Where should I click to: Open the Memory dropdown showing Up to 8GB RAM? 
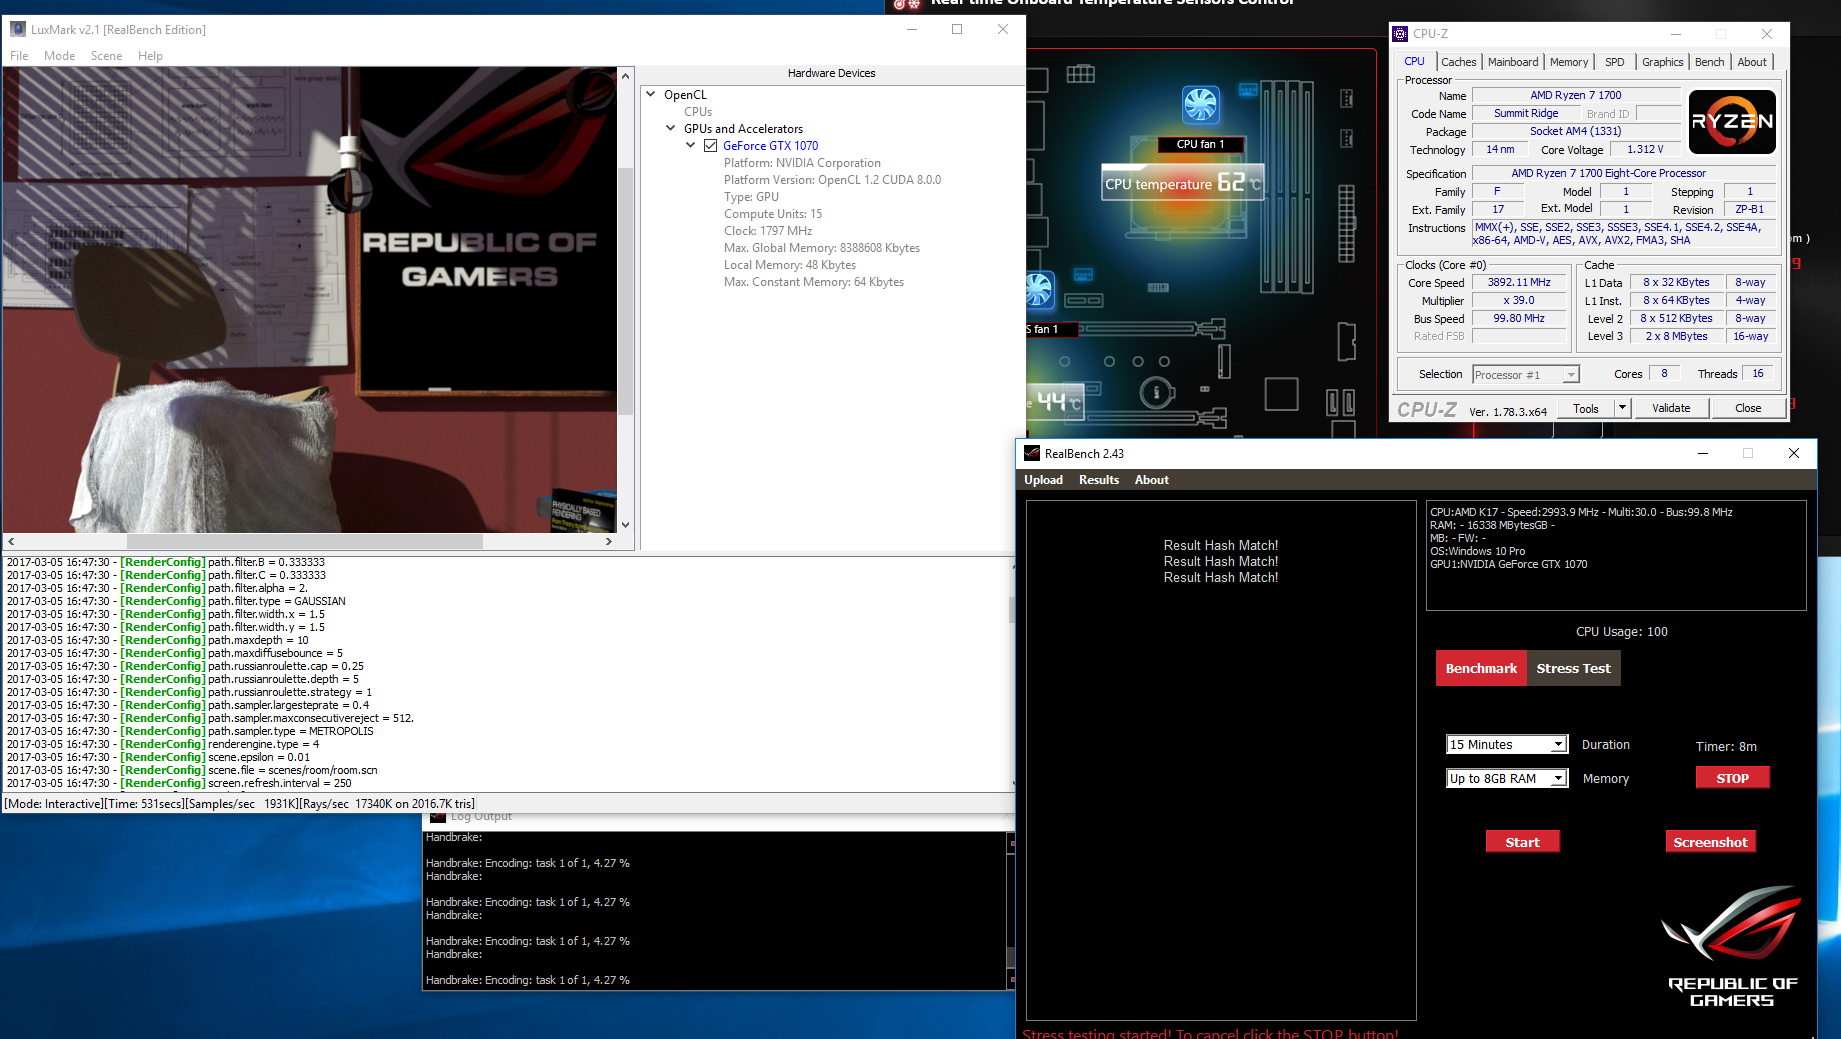[x=1558, y=779]
